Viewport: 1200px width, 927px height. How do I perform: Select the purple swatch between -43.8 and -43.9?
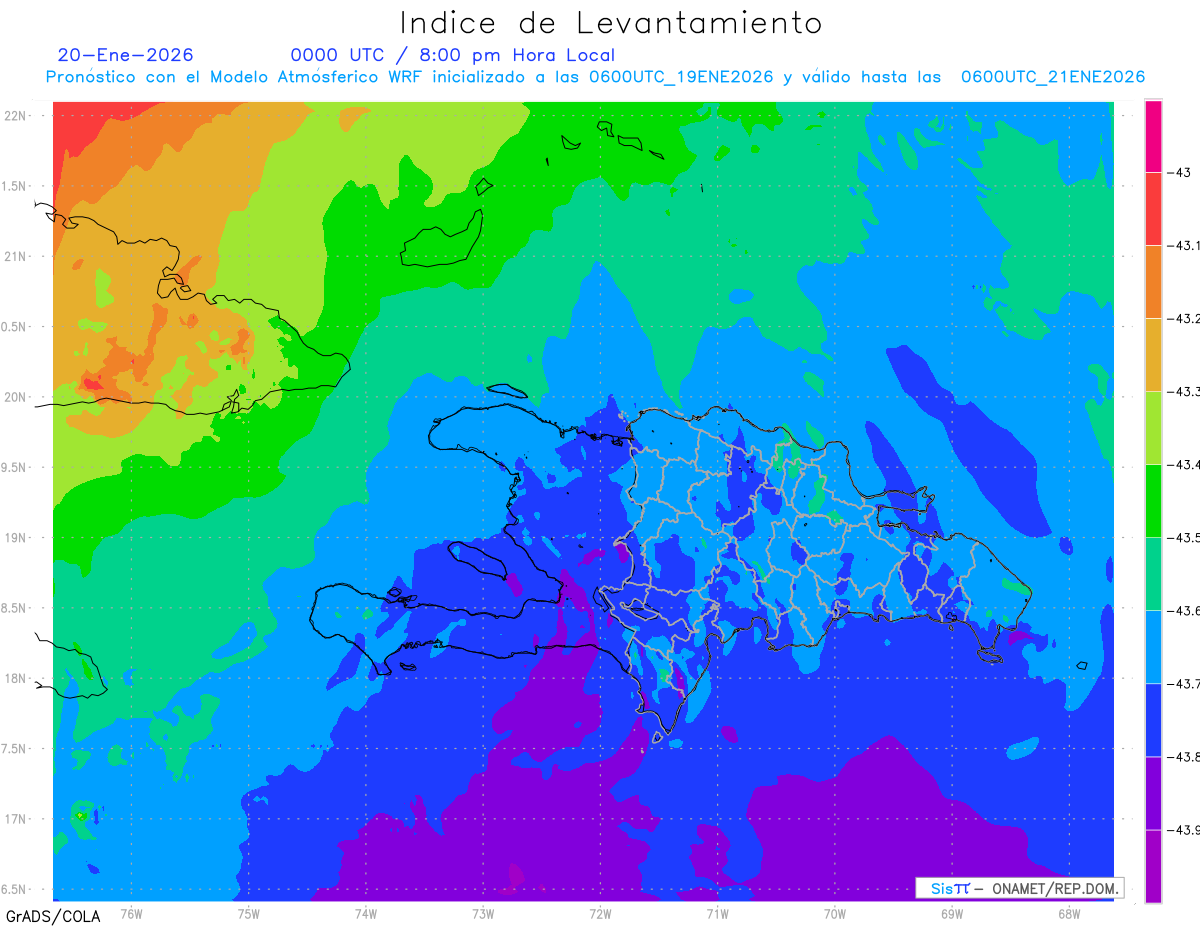1153,793
